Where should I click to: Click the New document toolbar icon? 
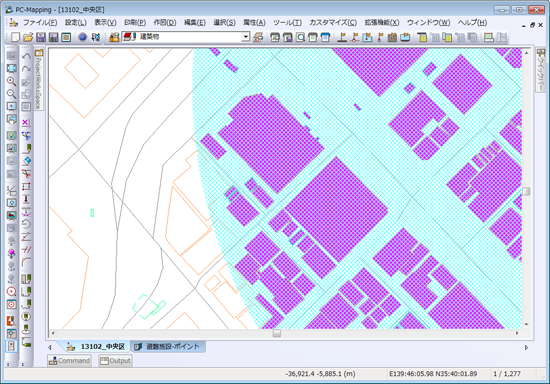point(15,37)
